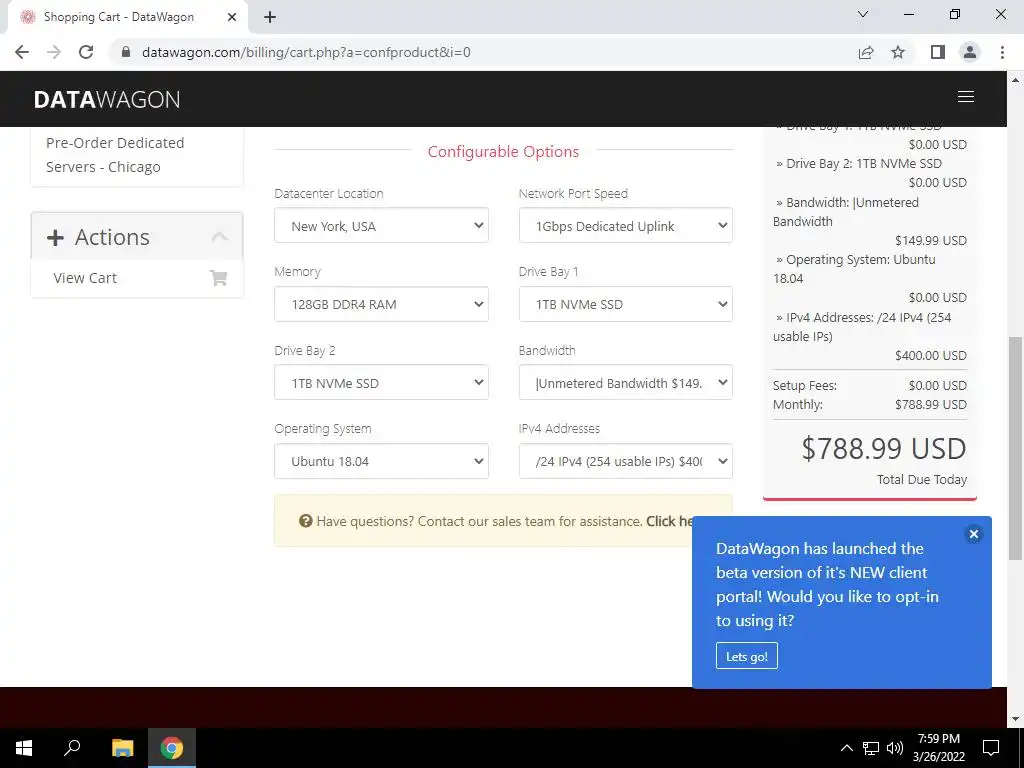Viewport: 1024px width, 768px height.
Task: Open Drive Bay 1 dropdown
Action: pos(626,304)
